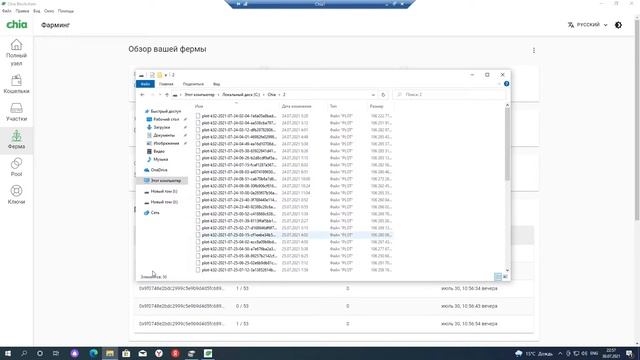Select Рабочий стол in navigation pane
The height and width of the screenshot is (360, 640).
click(x=166, y=119)
